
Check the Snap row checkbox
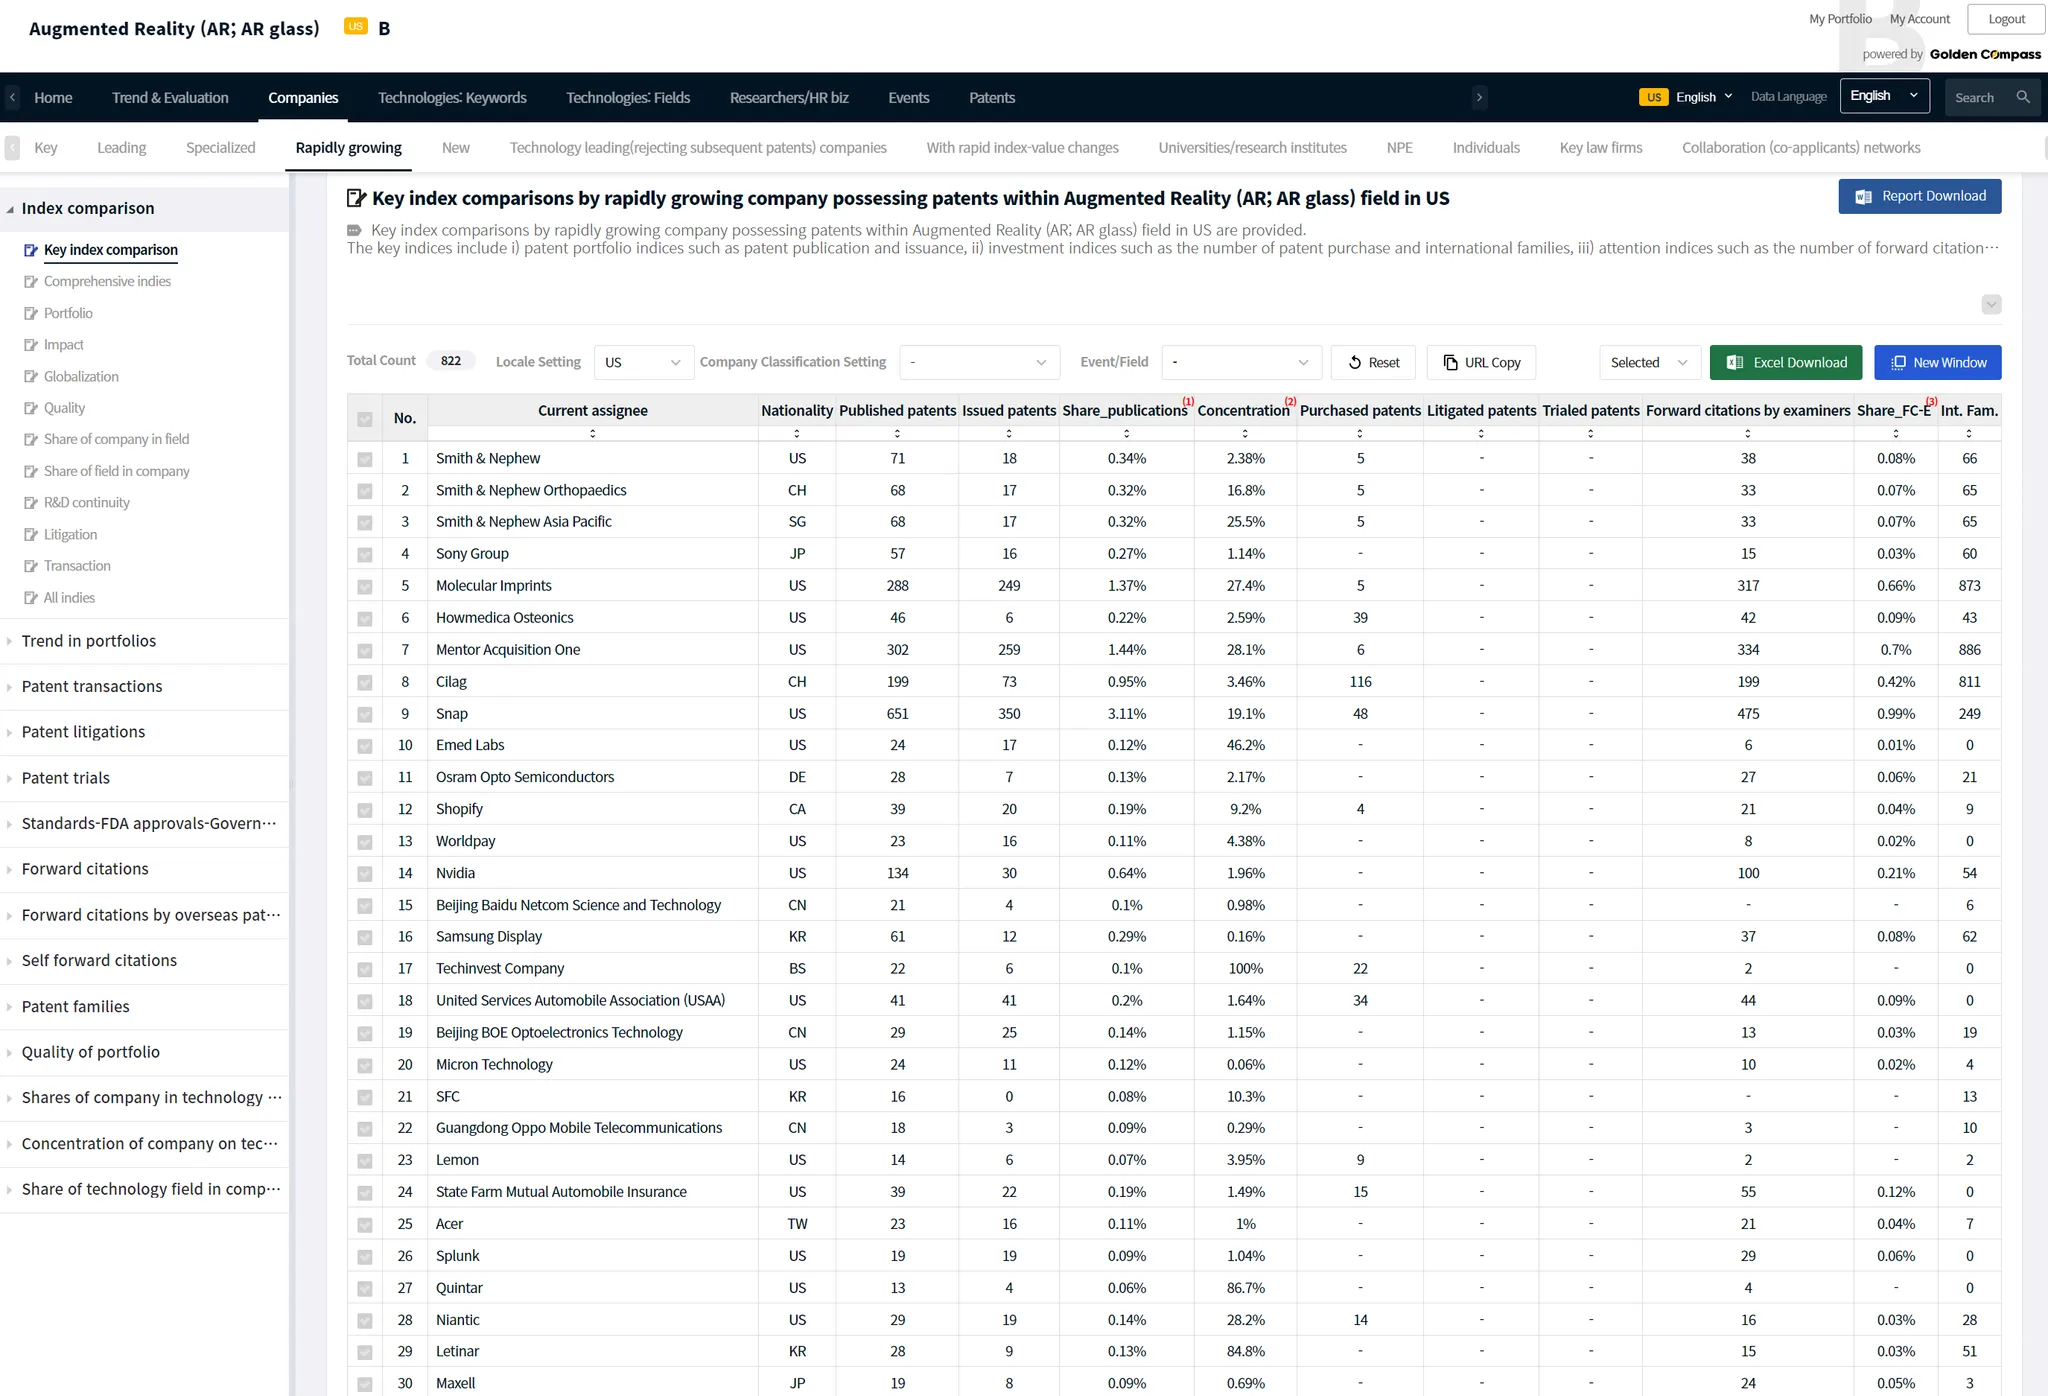[365, 714]
